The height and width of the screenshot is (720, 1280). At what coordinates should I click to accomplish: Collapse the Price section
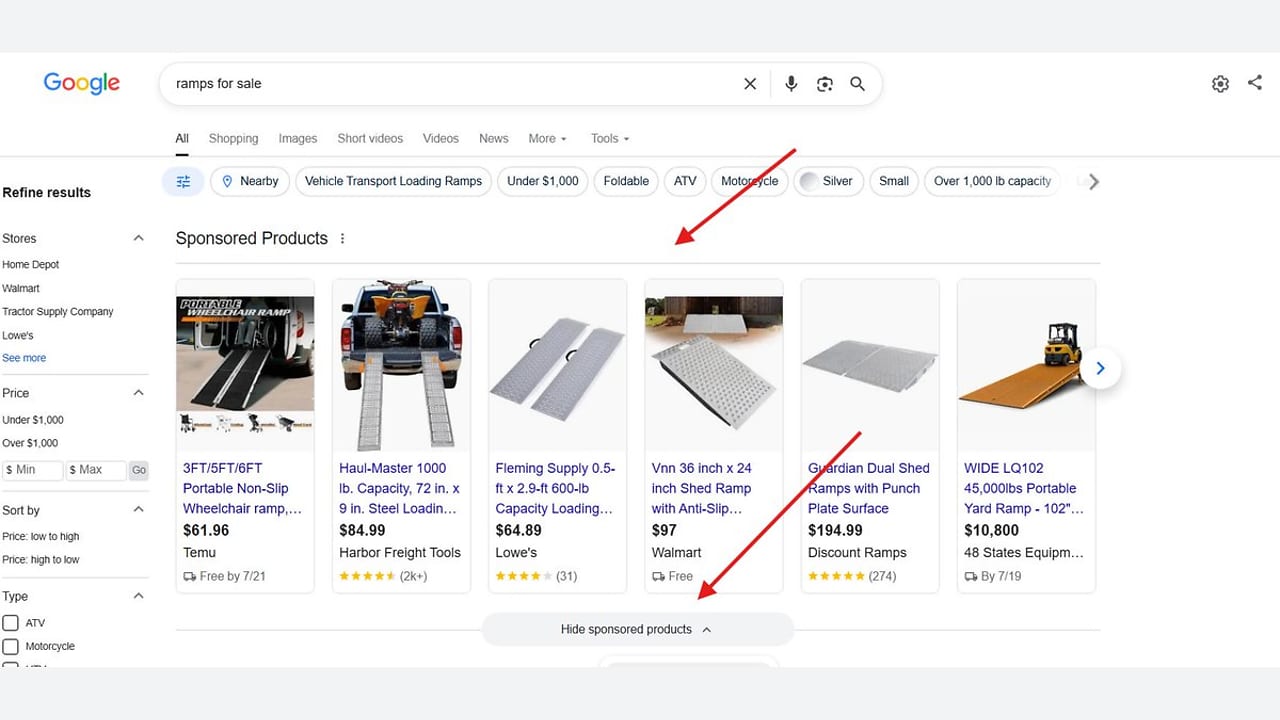[139, 393]
